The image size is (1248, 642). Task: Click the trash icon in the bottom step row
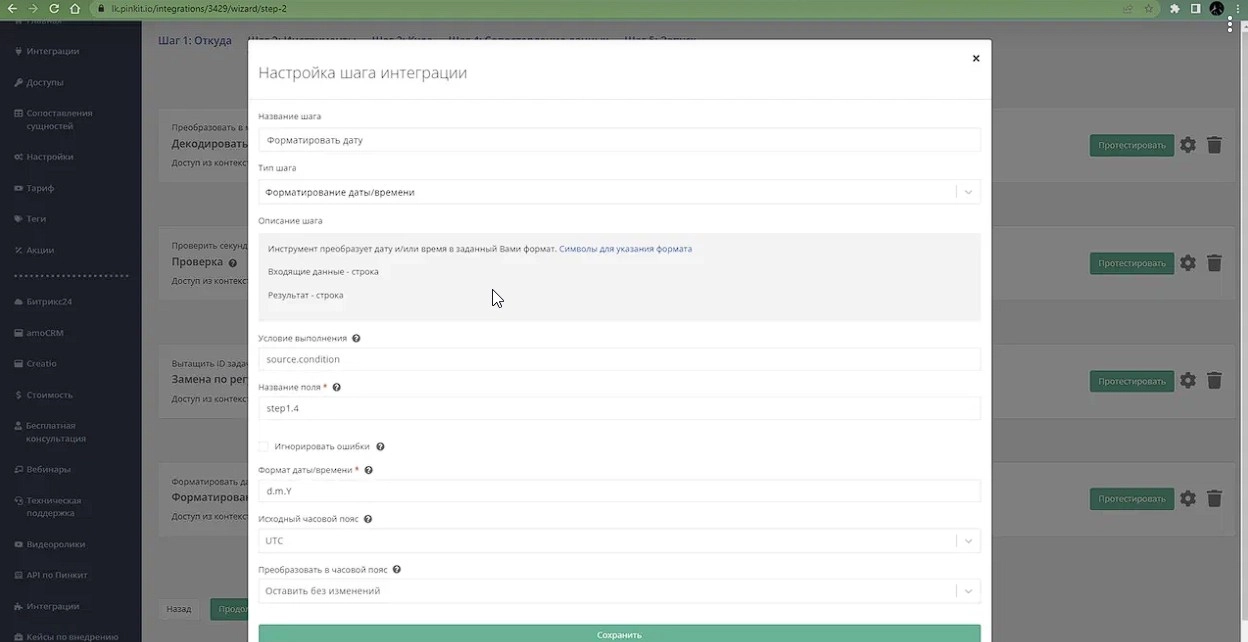point(1214,498)
